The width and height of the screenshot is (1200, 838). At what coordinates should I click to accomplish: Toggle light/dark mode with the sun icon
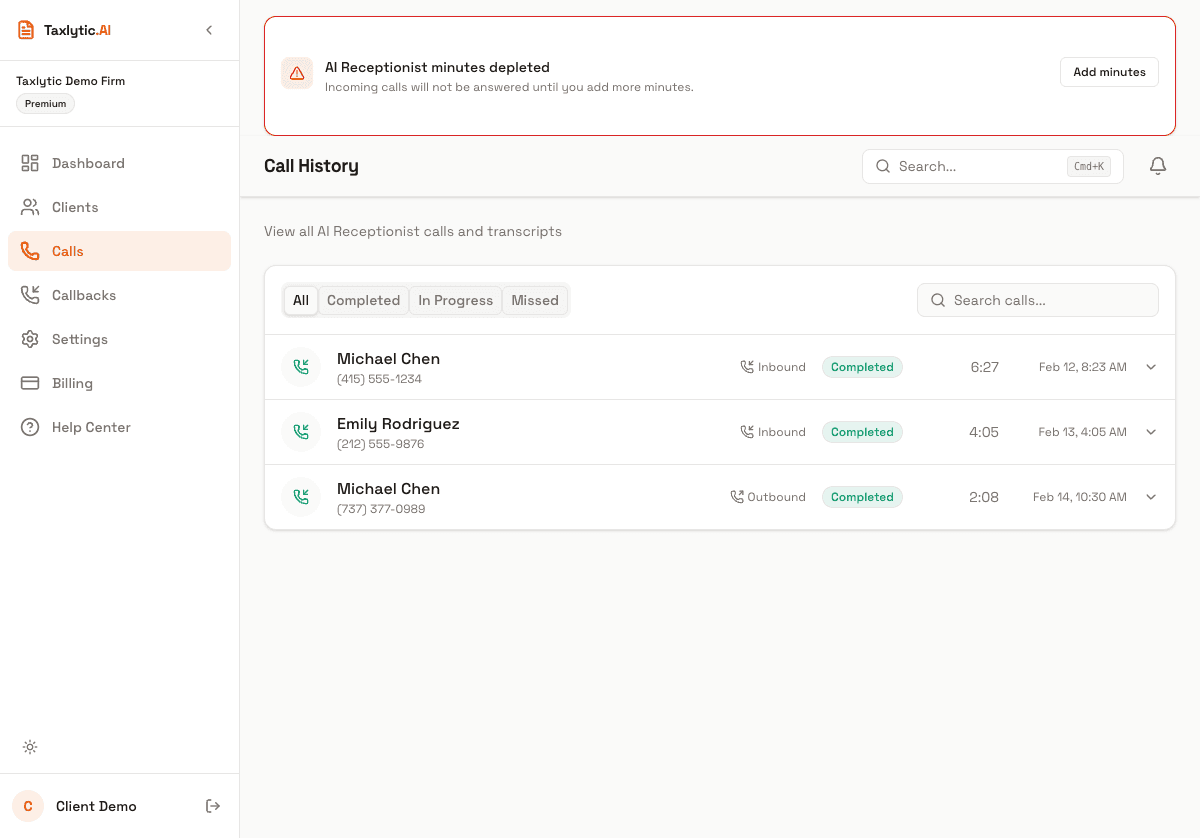pos(30,747)
